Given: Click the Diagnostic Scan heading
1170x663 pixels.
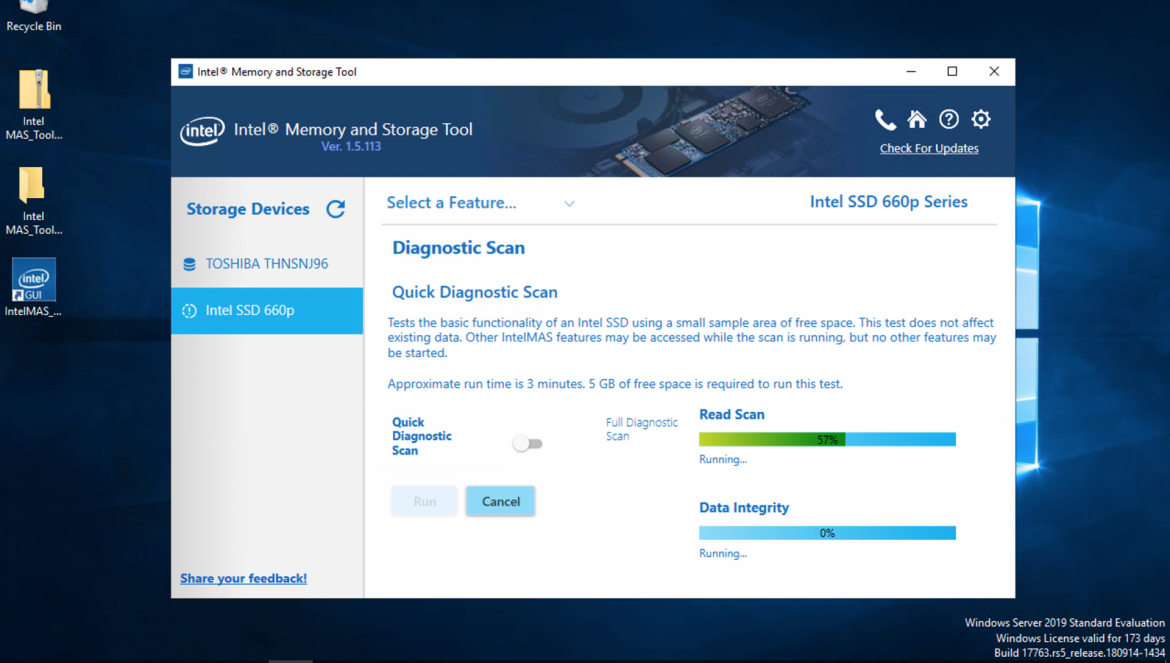Looking at the screenshot, I should [459, 248].
